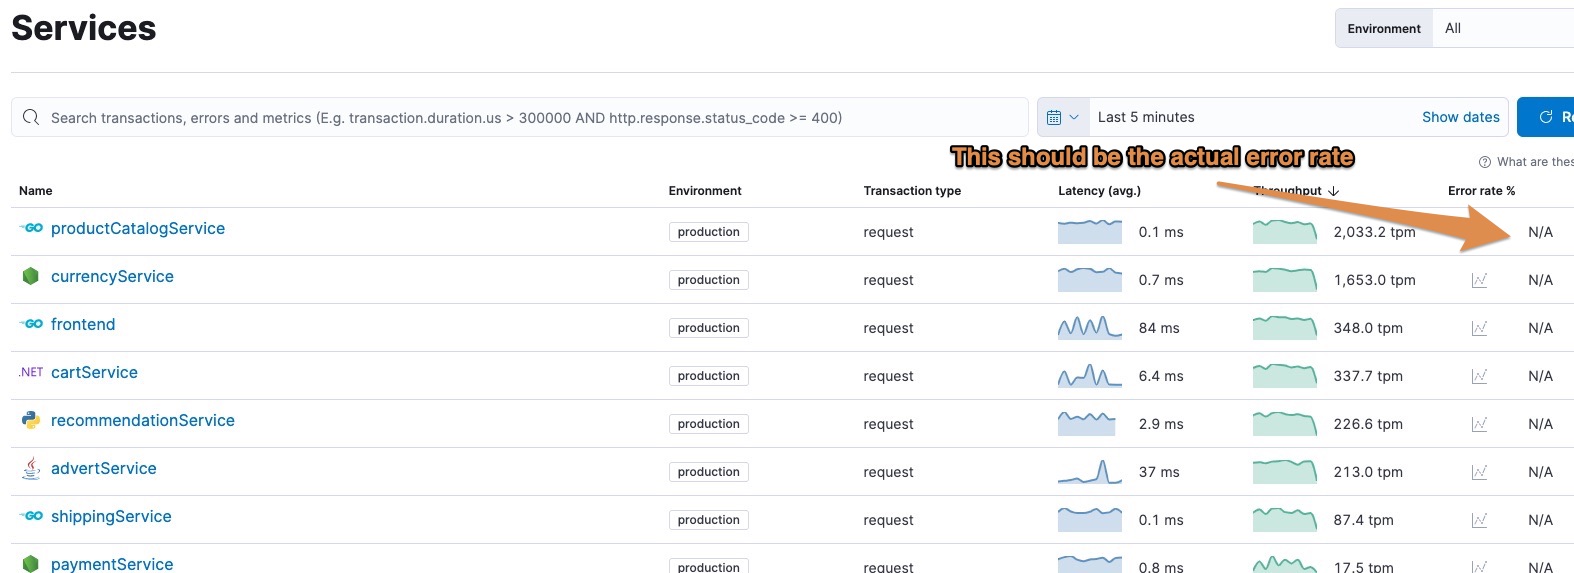Click the Go icon beside frontend
The height and width of the screenshot is (573, 1574).
coord(32,324)
